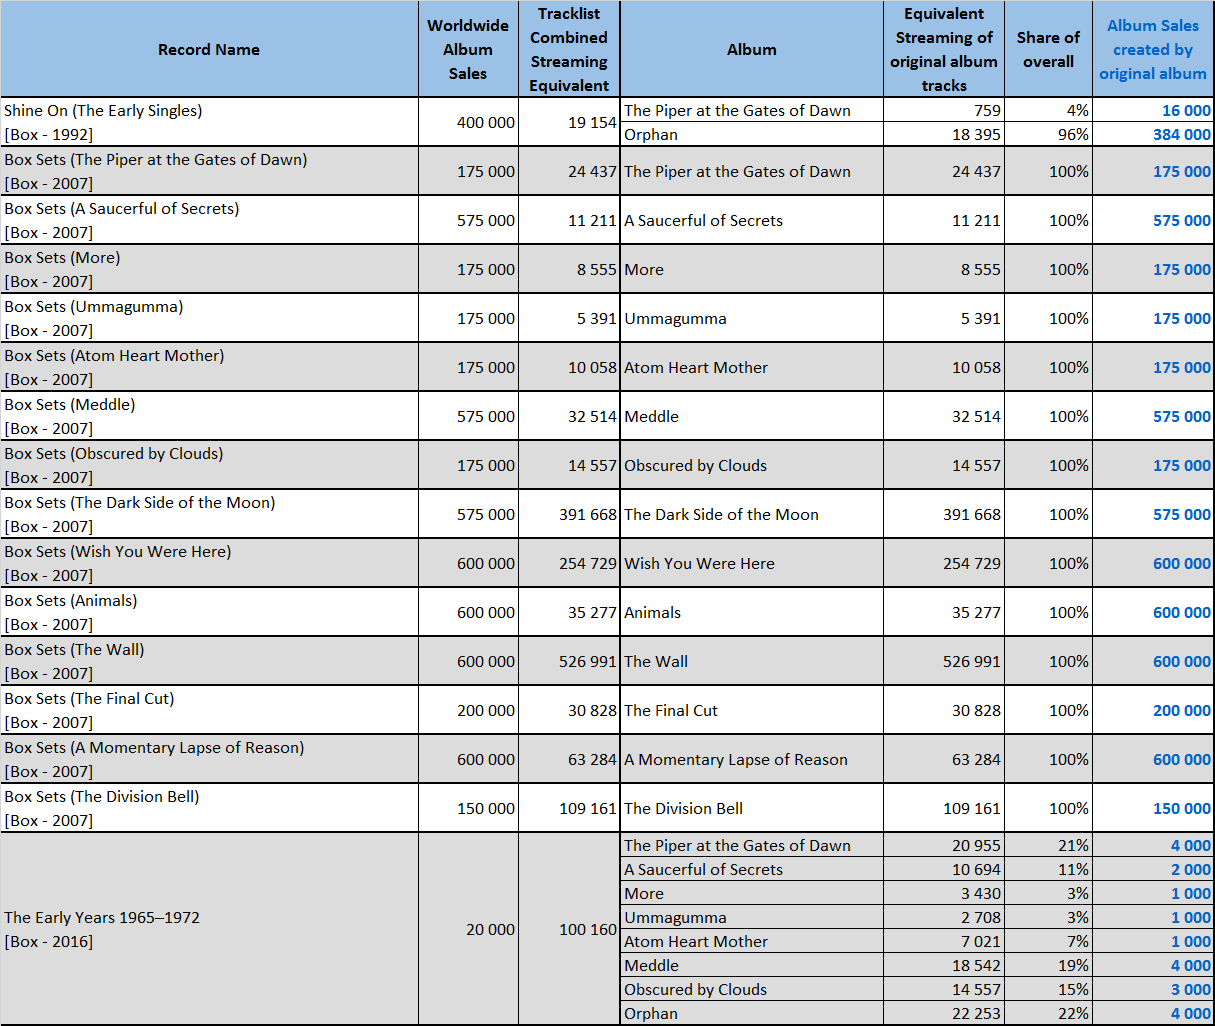Select 'Shine On (The Early Singles)' cell

(x=209, y=122)
